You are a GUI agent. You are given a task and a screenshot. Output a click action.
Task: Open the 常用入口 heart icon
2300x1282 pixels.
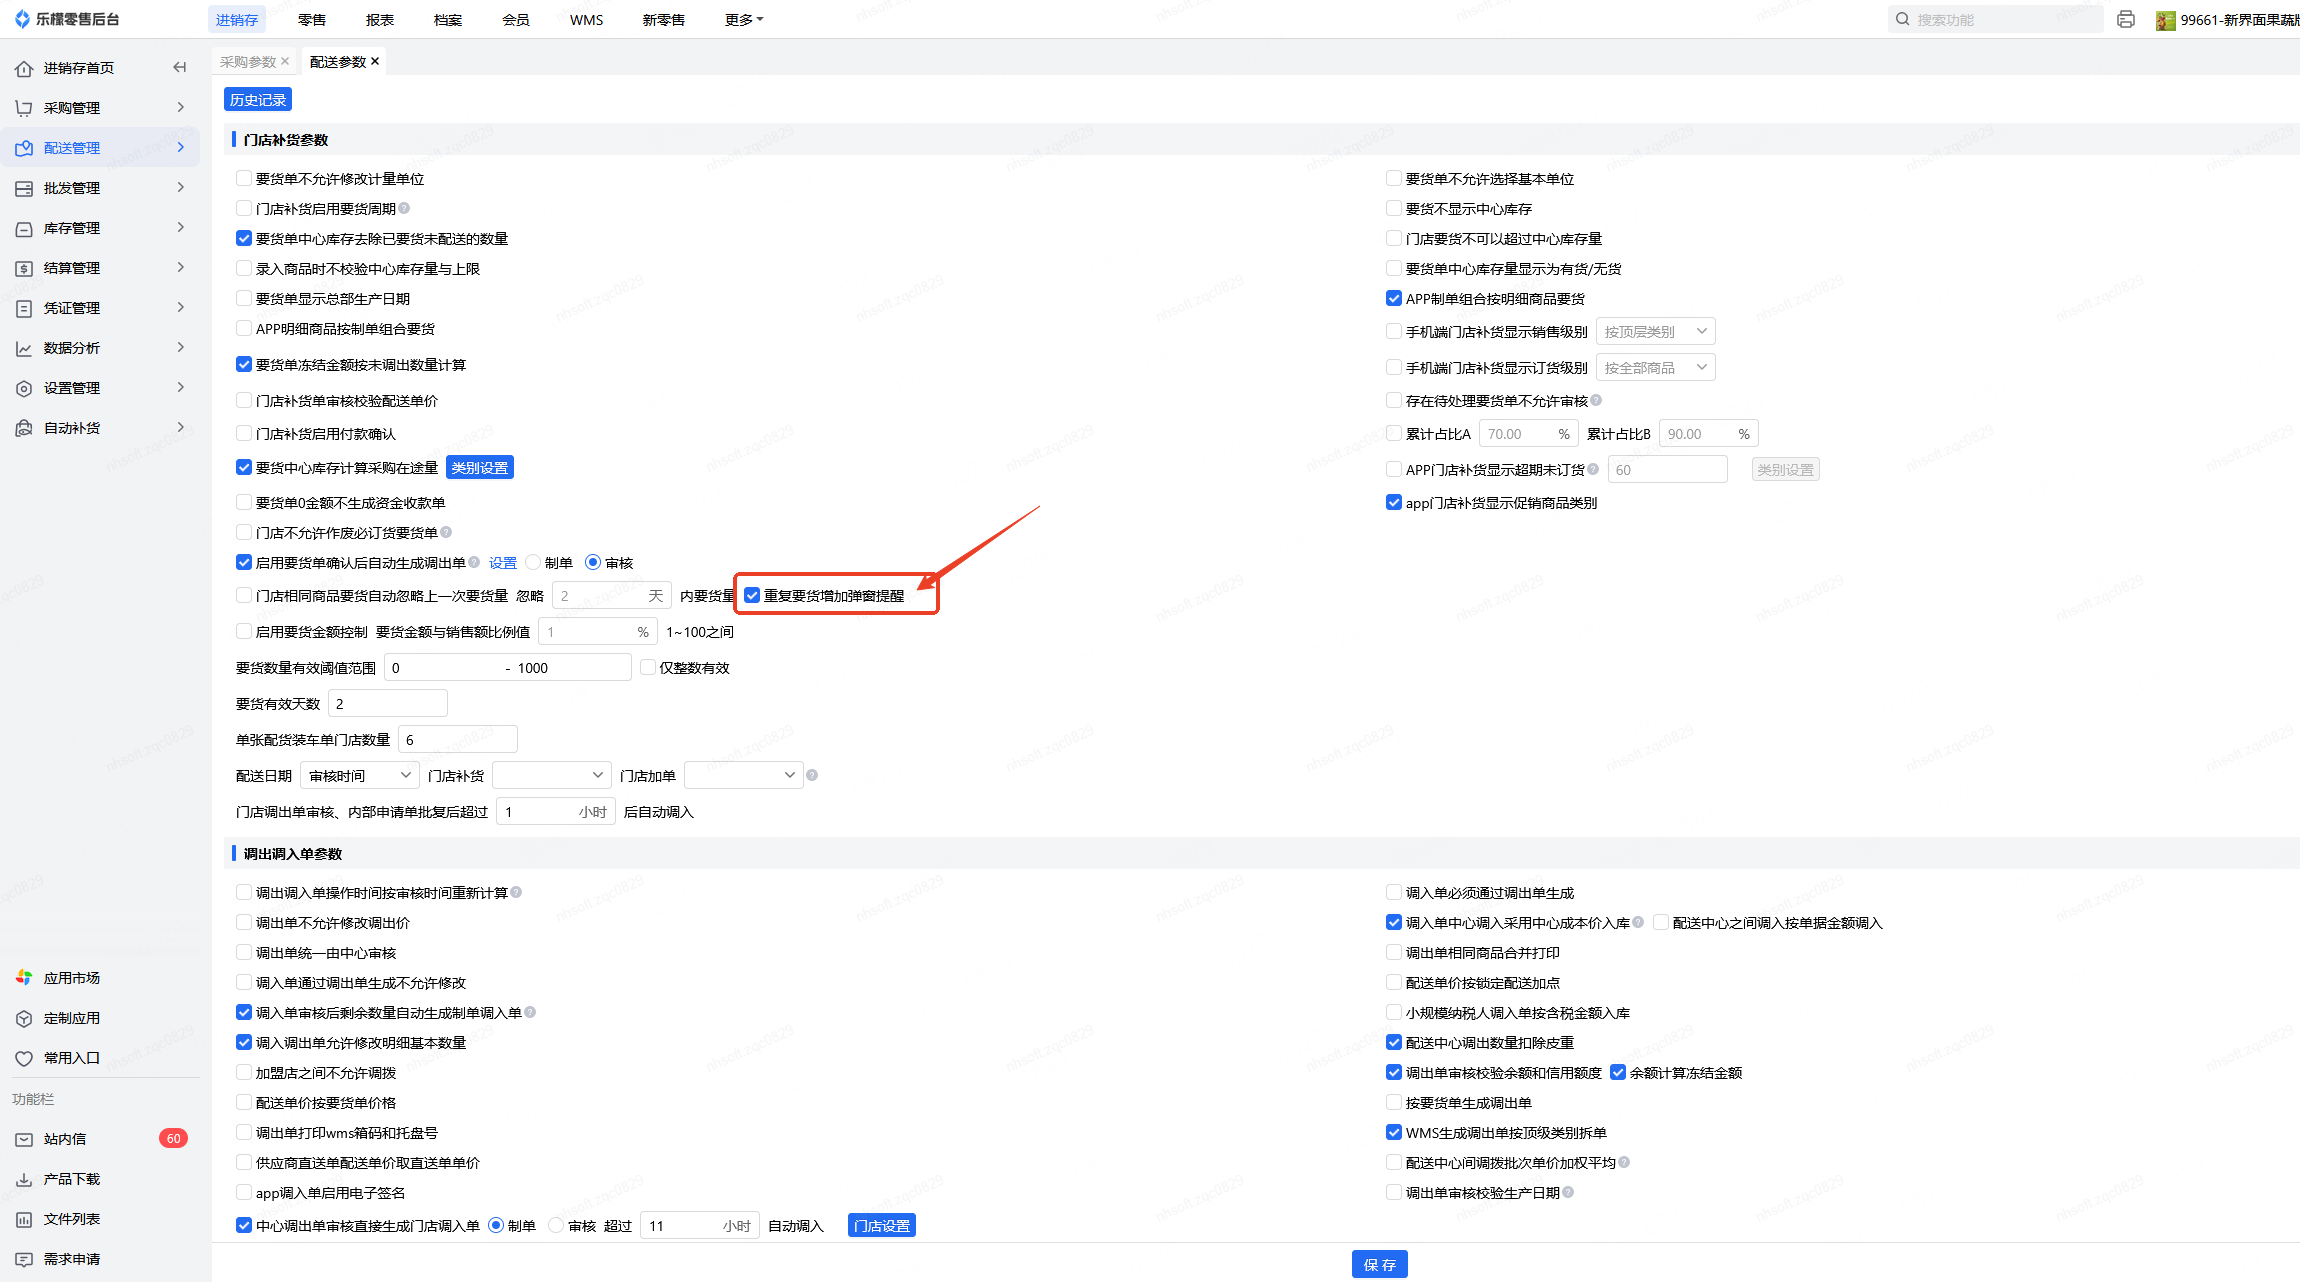(24, 1058)
